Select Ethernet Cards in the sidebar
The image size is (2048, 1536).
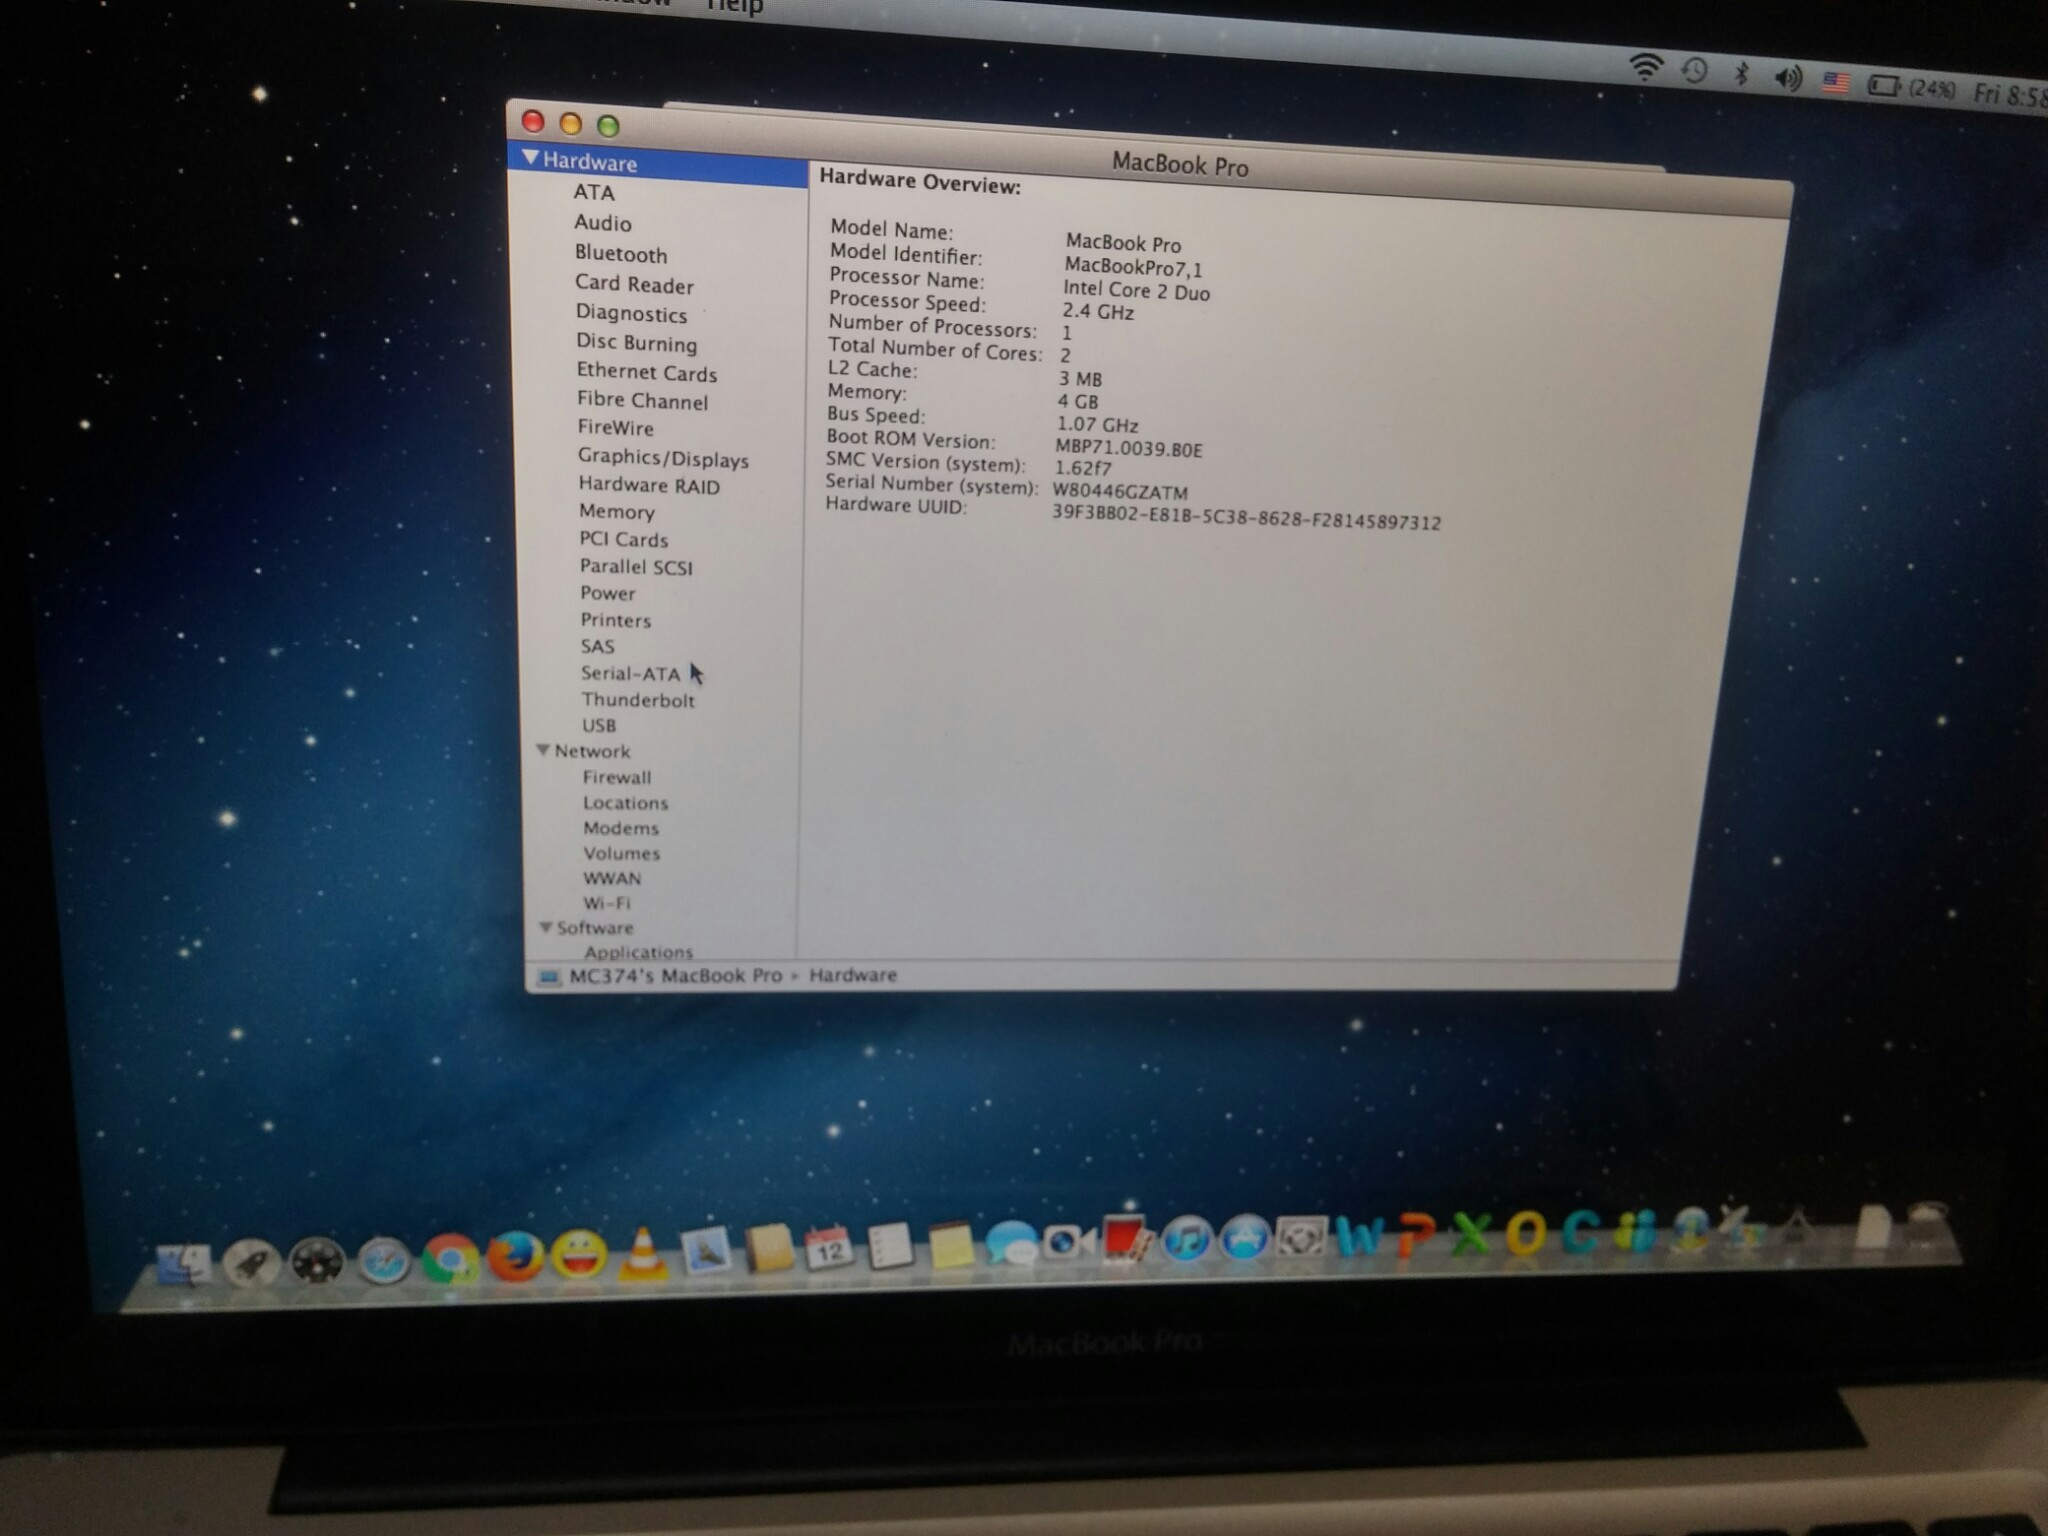click(646, 372)
